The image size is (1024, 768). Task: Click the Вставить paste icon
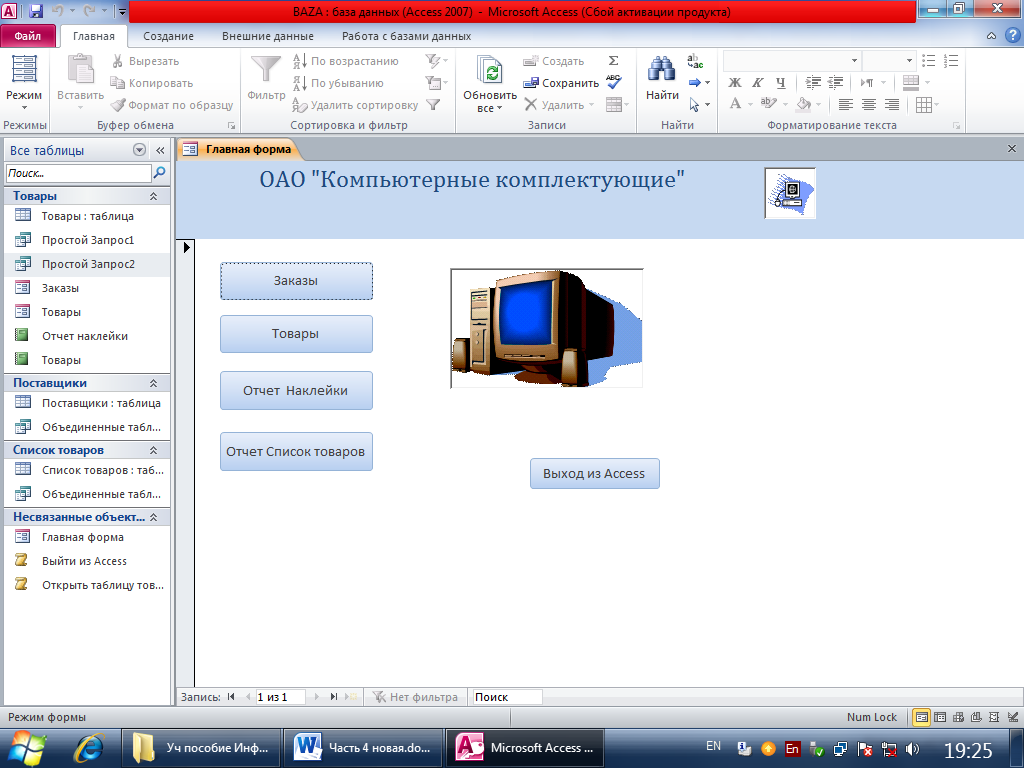click(80, 69)
